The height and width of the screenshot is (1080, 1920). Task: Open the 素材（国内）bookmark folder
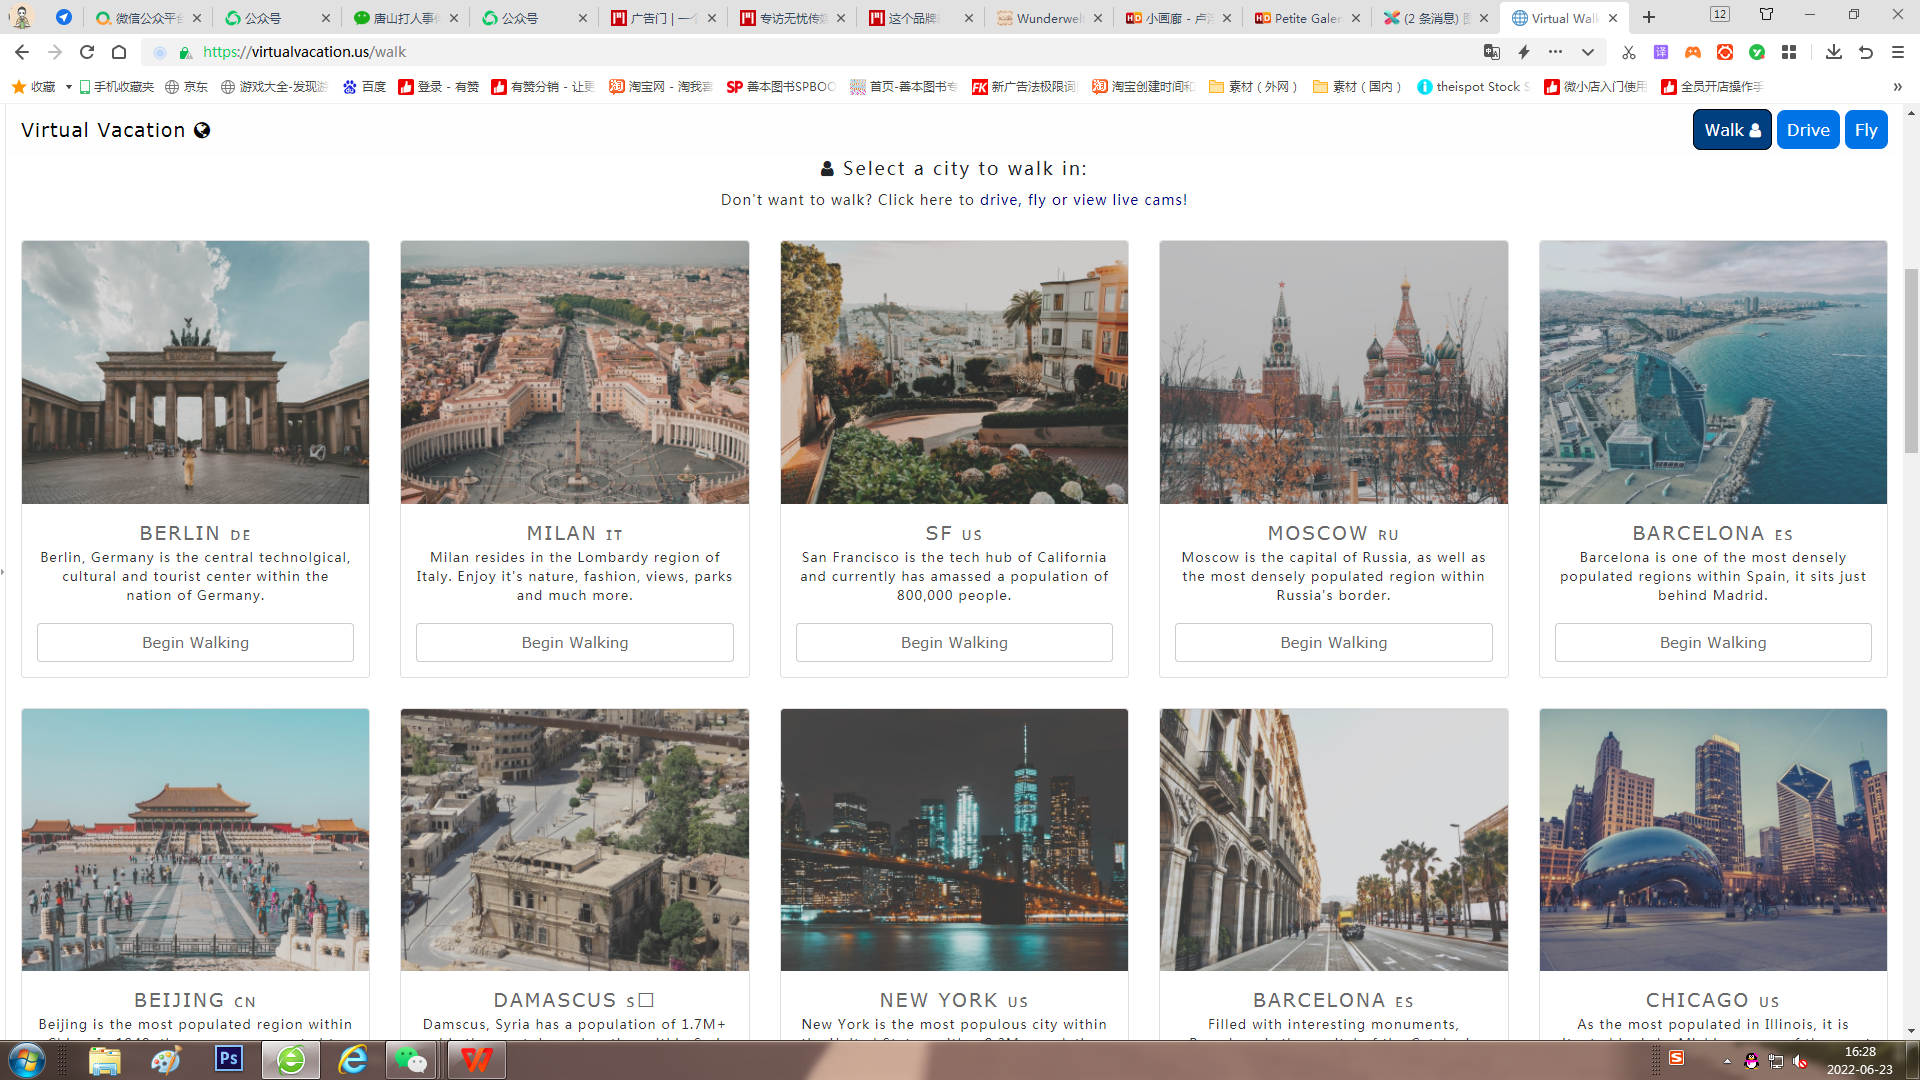tap(1358, 87)
